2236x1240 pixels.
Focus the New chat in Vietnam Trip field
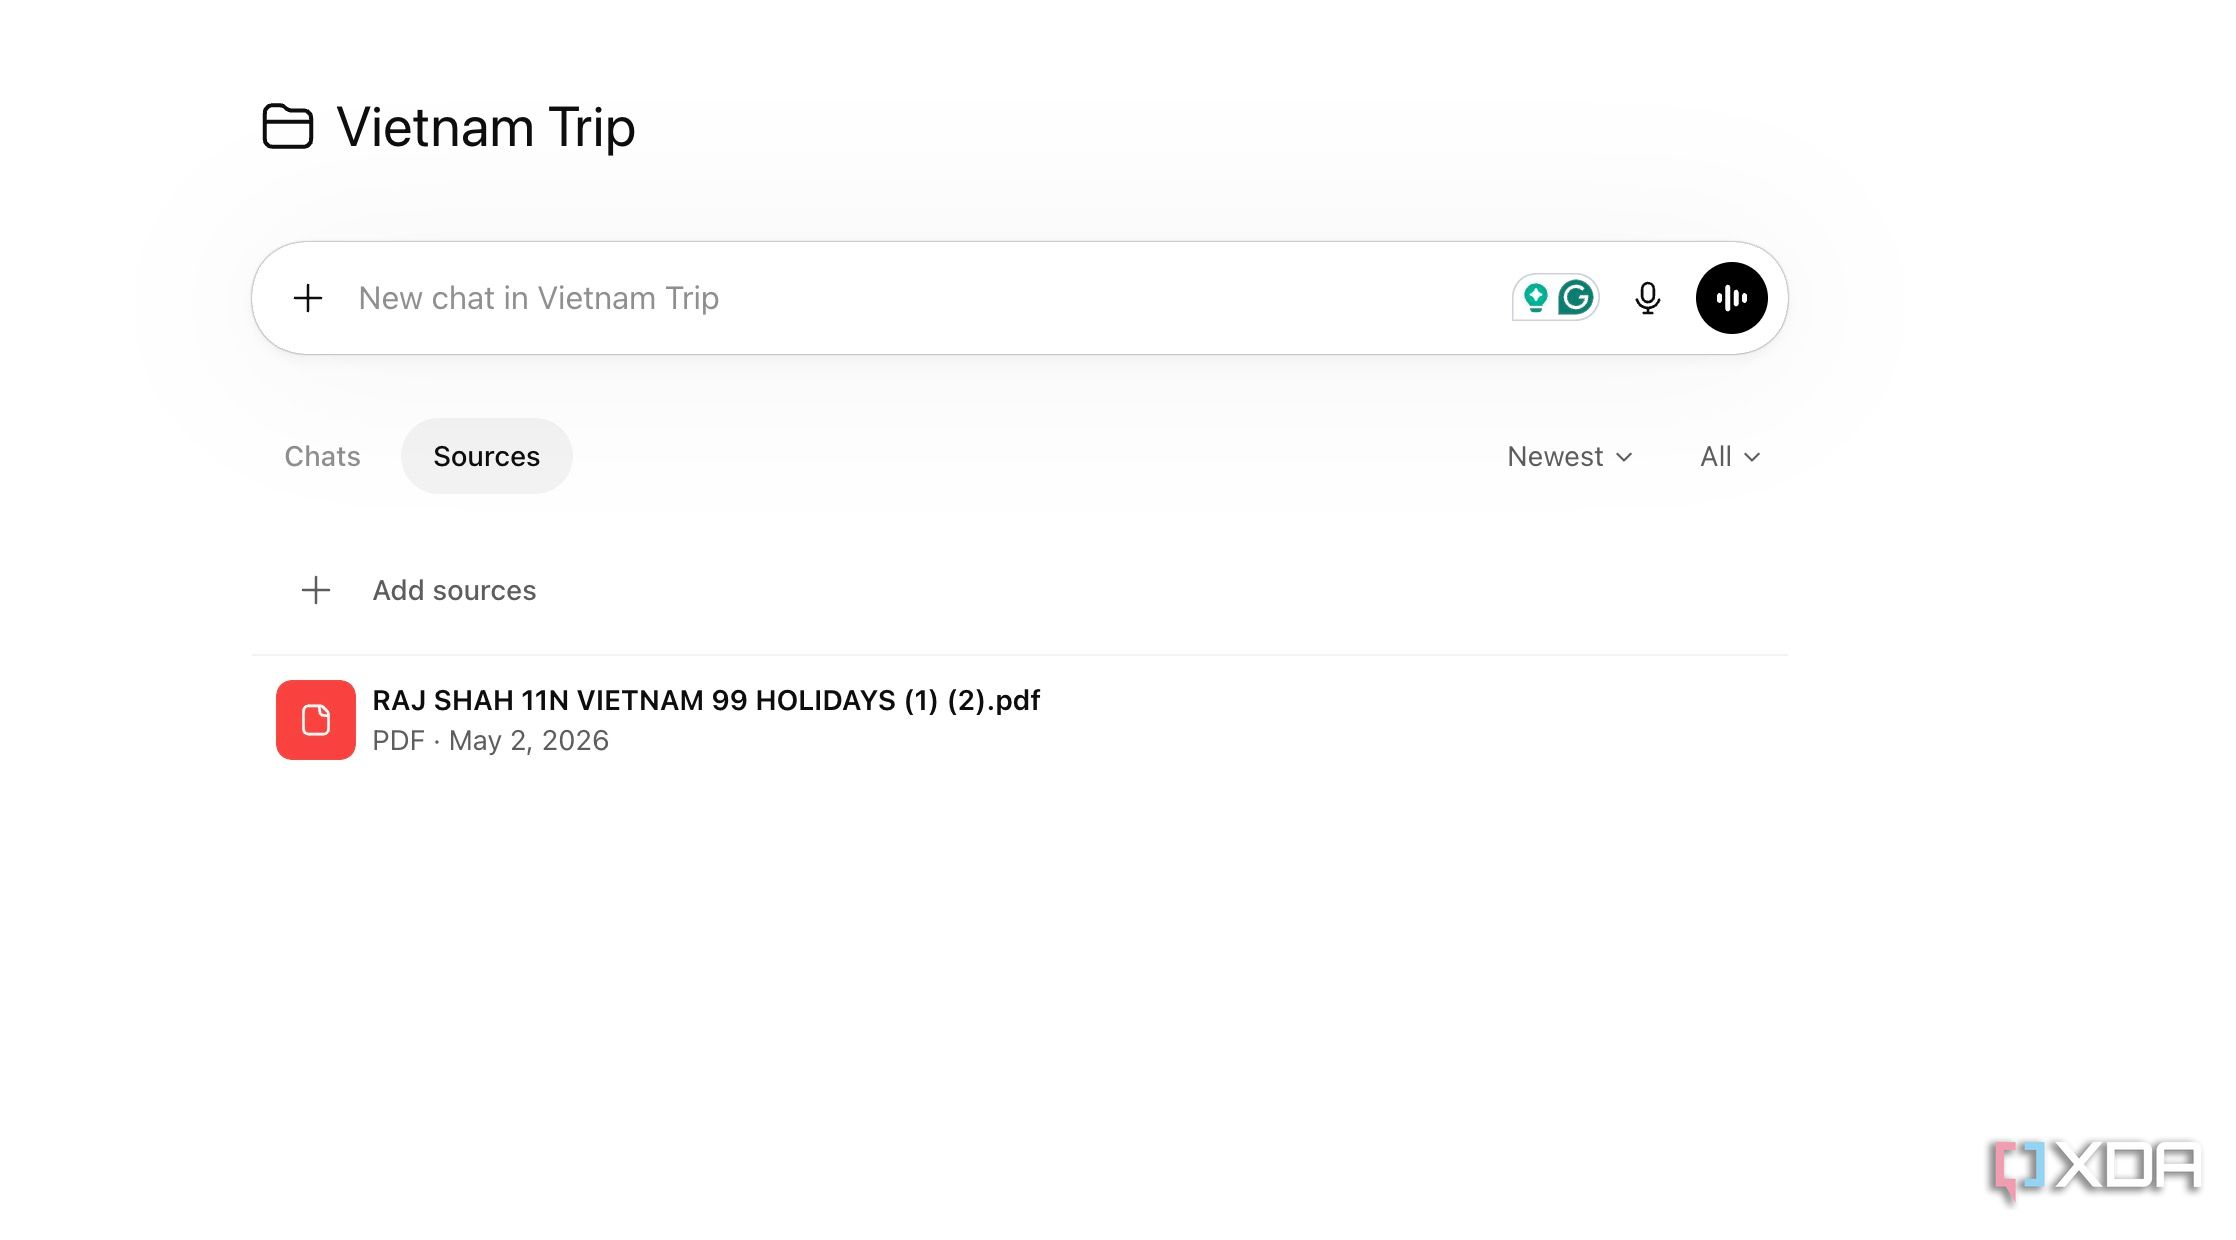(920, 298)
